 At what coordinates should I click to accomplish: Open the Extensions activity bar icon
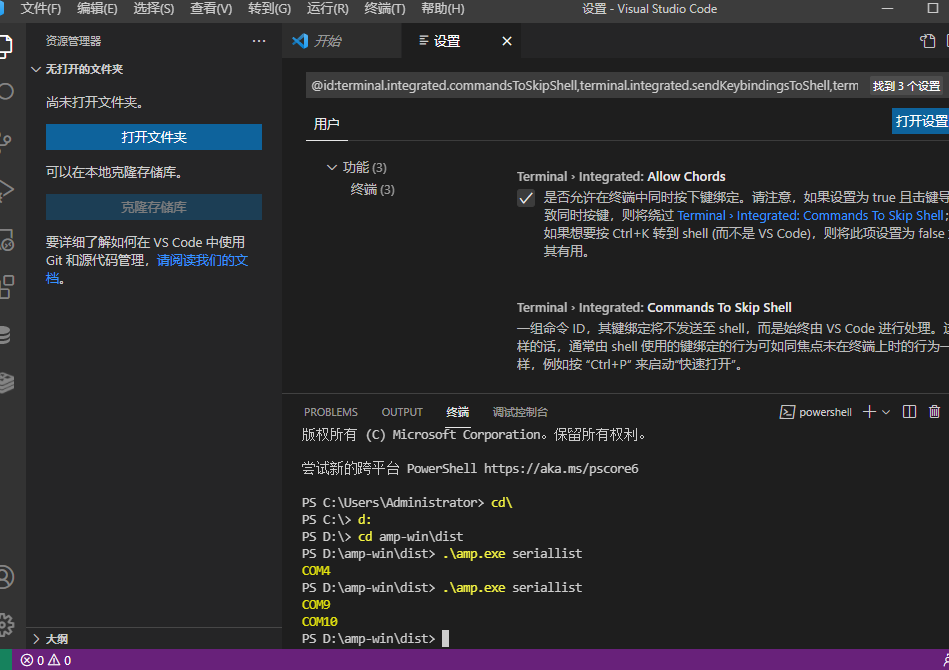point(6,287)
